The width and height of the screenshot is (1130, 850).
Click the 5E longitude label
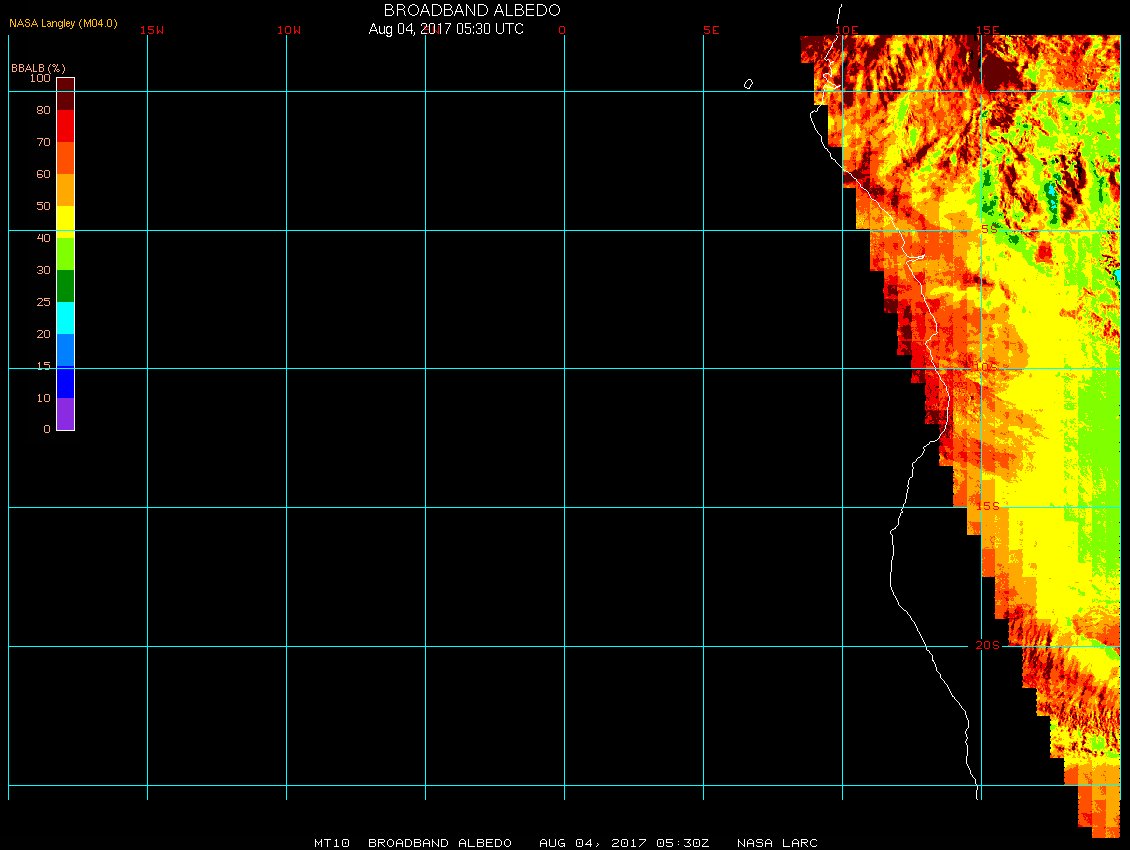point(711,30)
